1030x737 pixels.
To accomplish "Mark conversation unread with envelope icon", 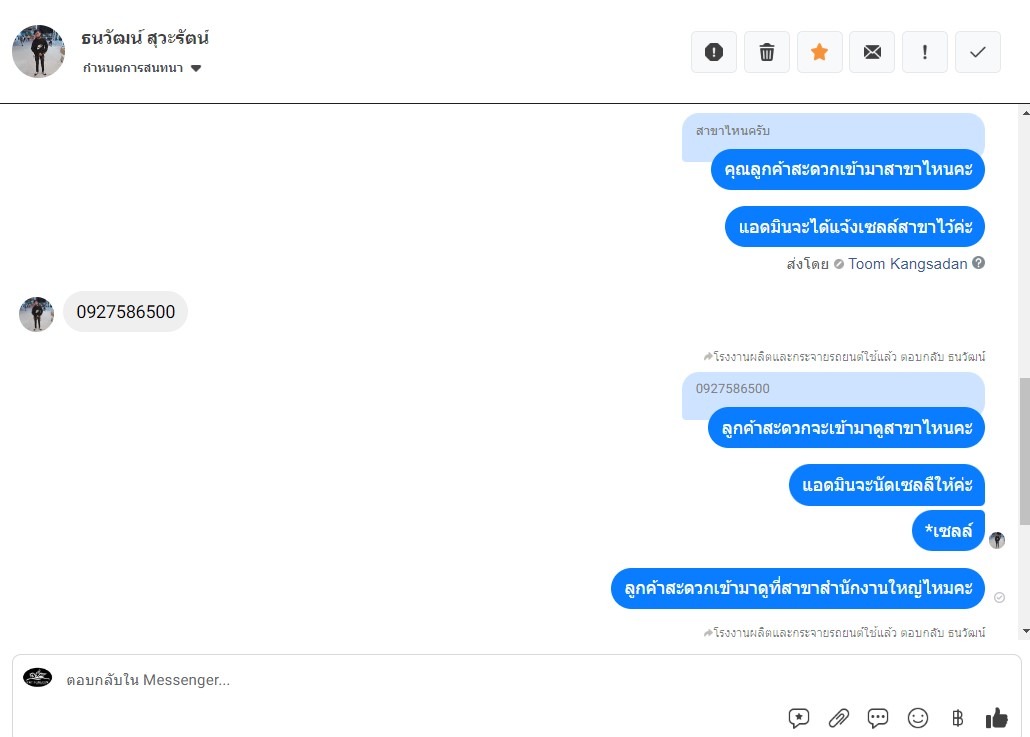I will (872, 52).
